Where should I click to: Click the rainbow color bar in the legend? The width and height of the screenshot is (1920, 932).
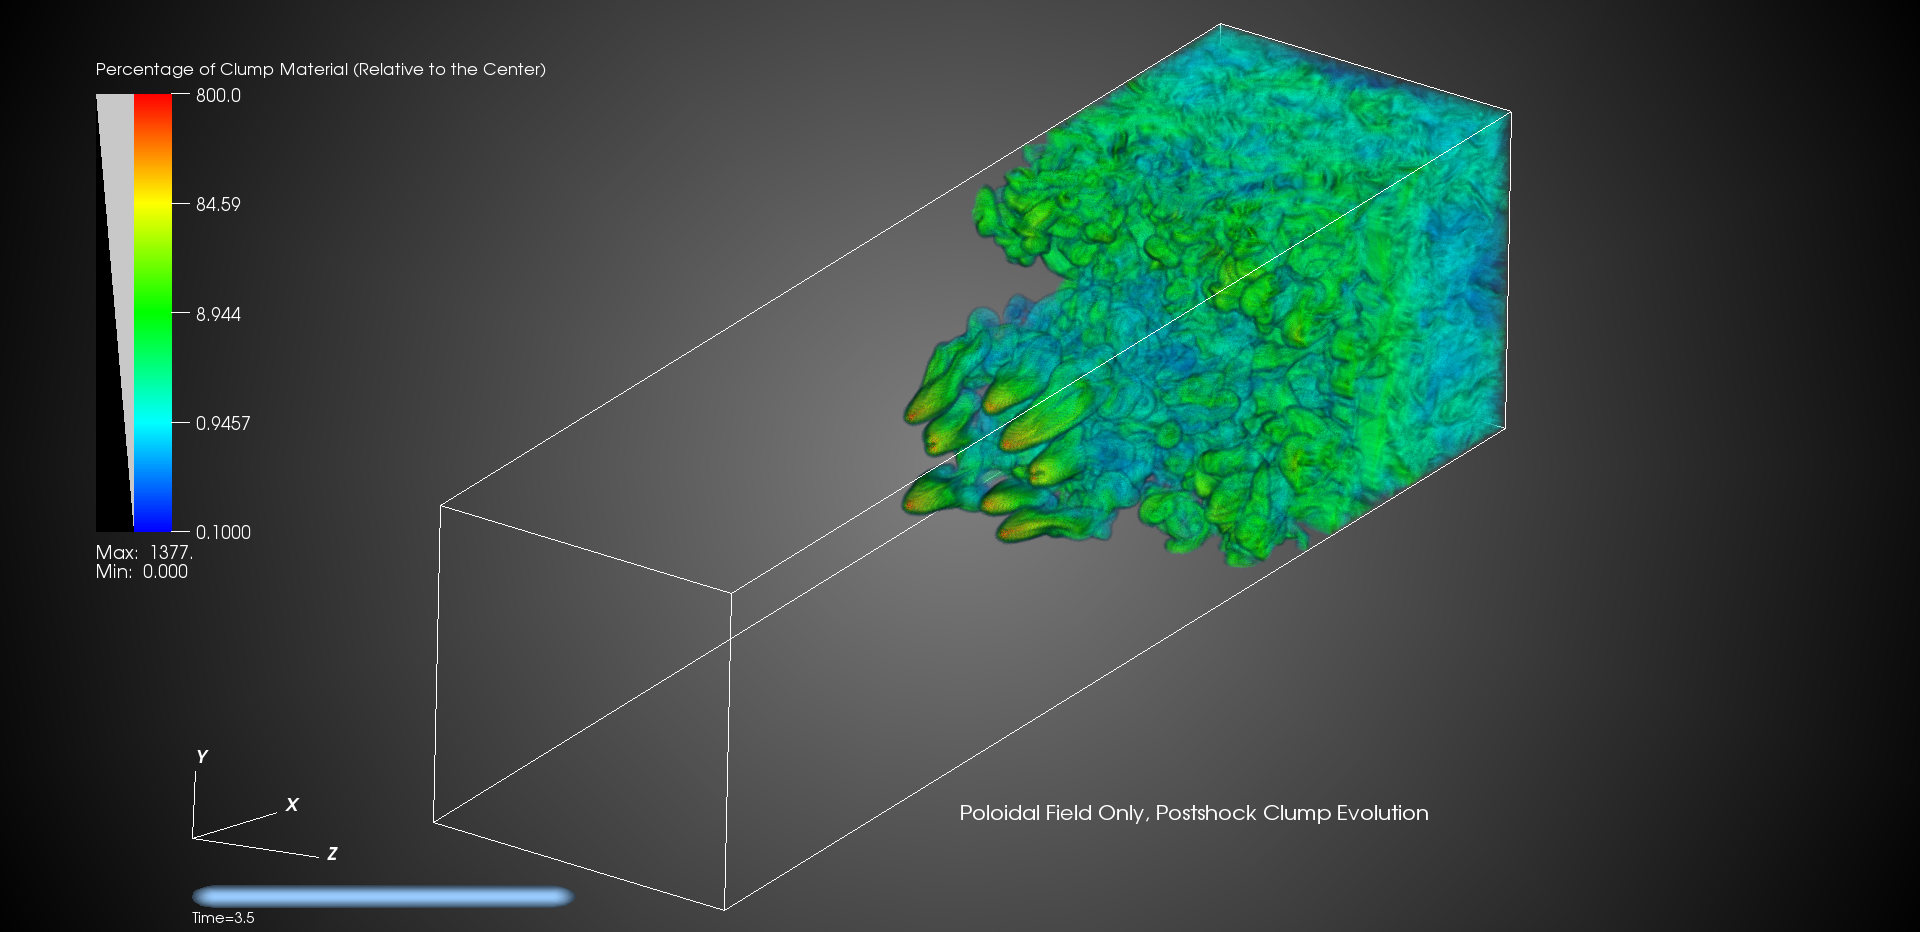click(x=153, y=313)
